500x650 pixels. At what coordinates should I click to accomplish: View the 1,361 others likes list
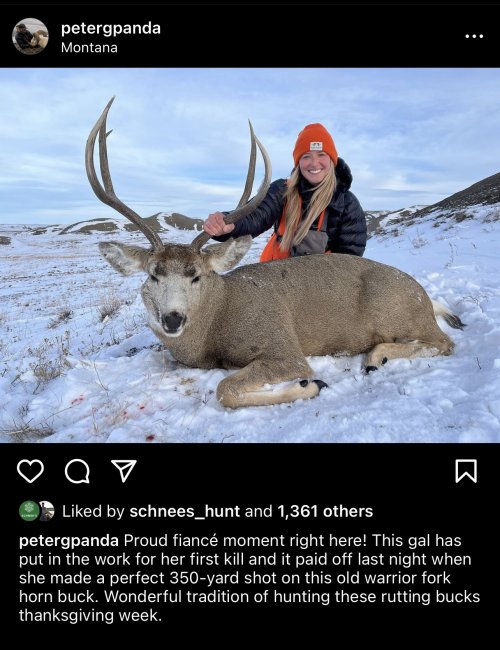[325, 511]
